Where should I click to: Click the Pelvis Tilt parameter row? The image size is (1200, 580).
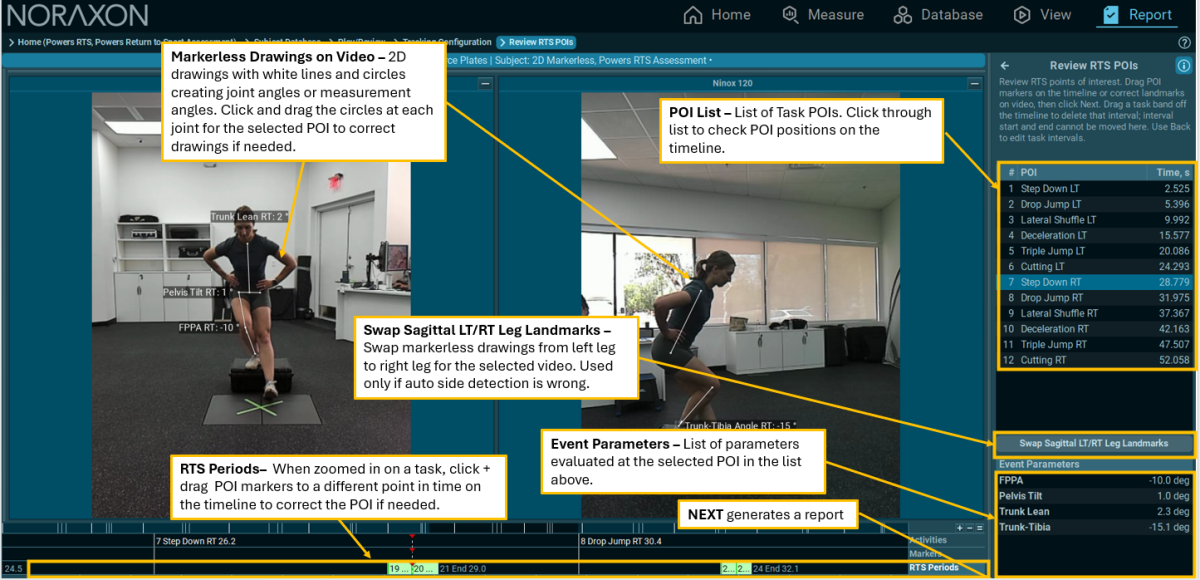click(x=1096, y=496)
